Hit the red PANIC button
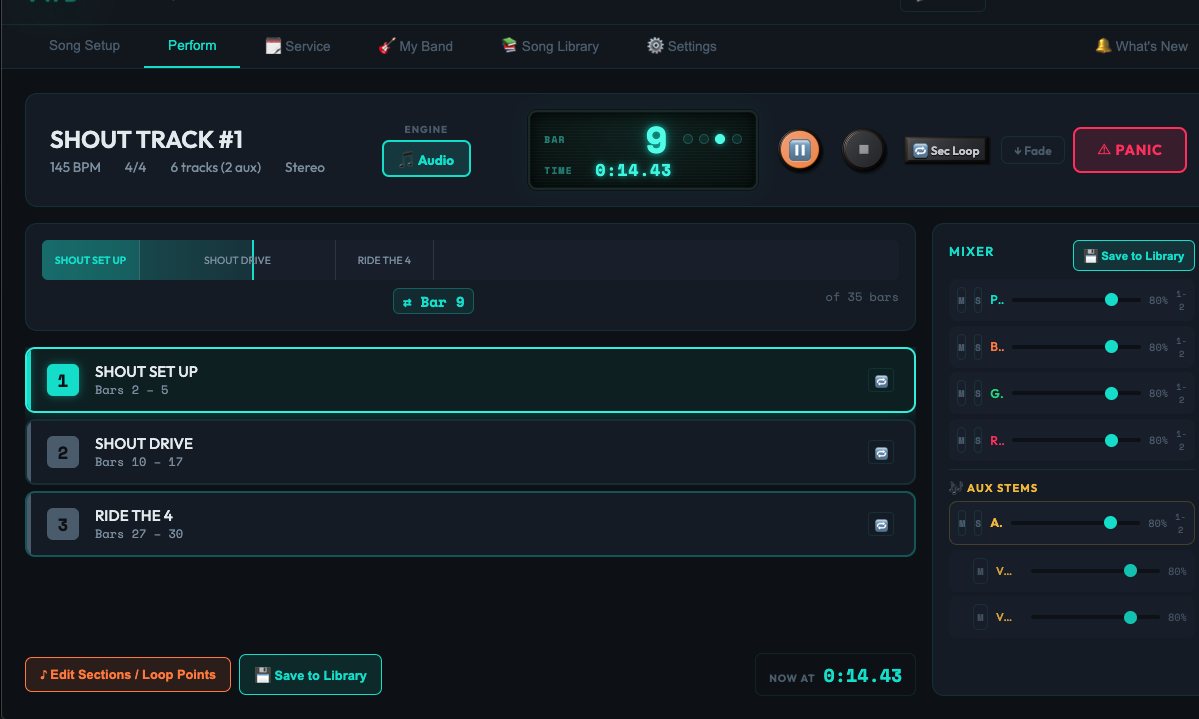The height and width of the screenshot is (719, 1199). tap(1129, 150)
